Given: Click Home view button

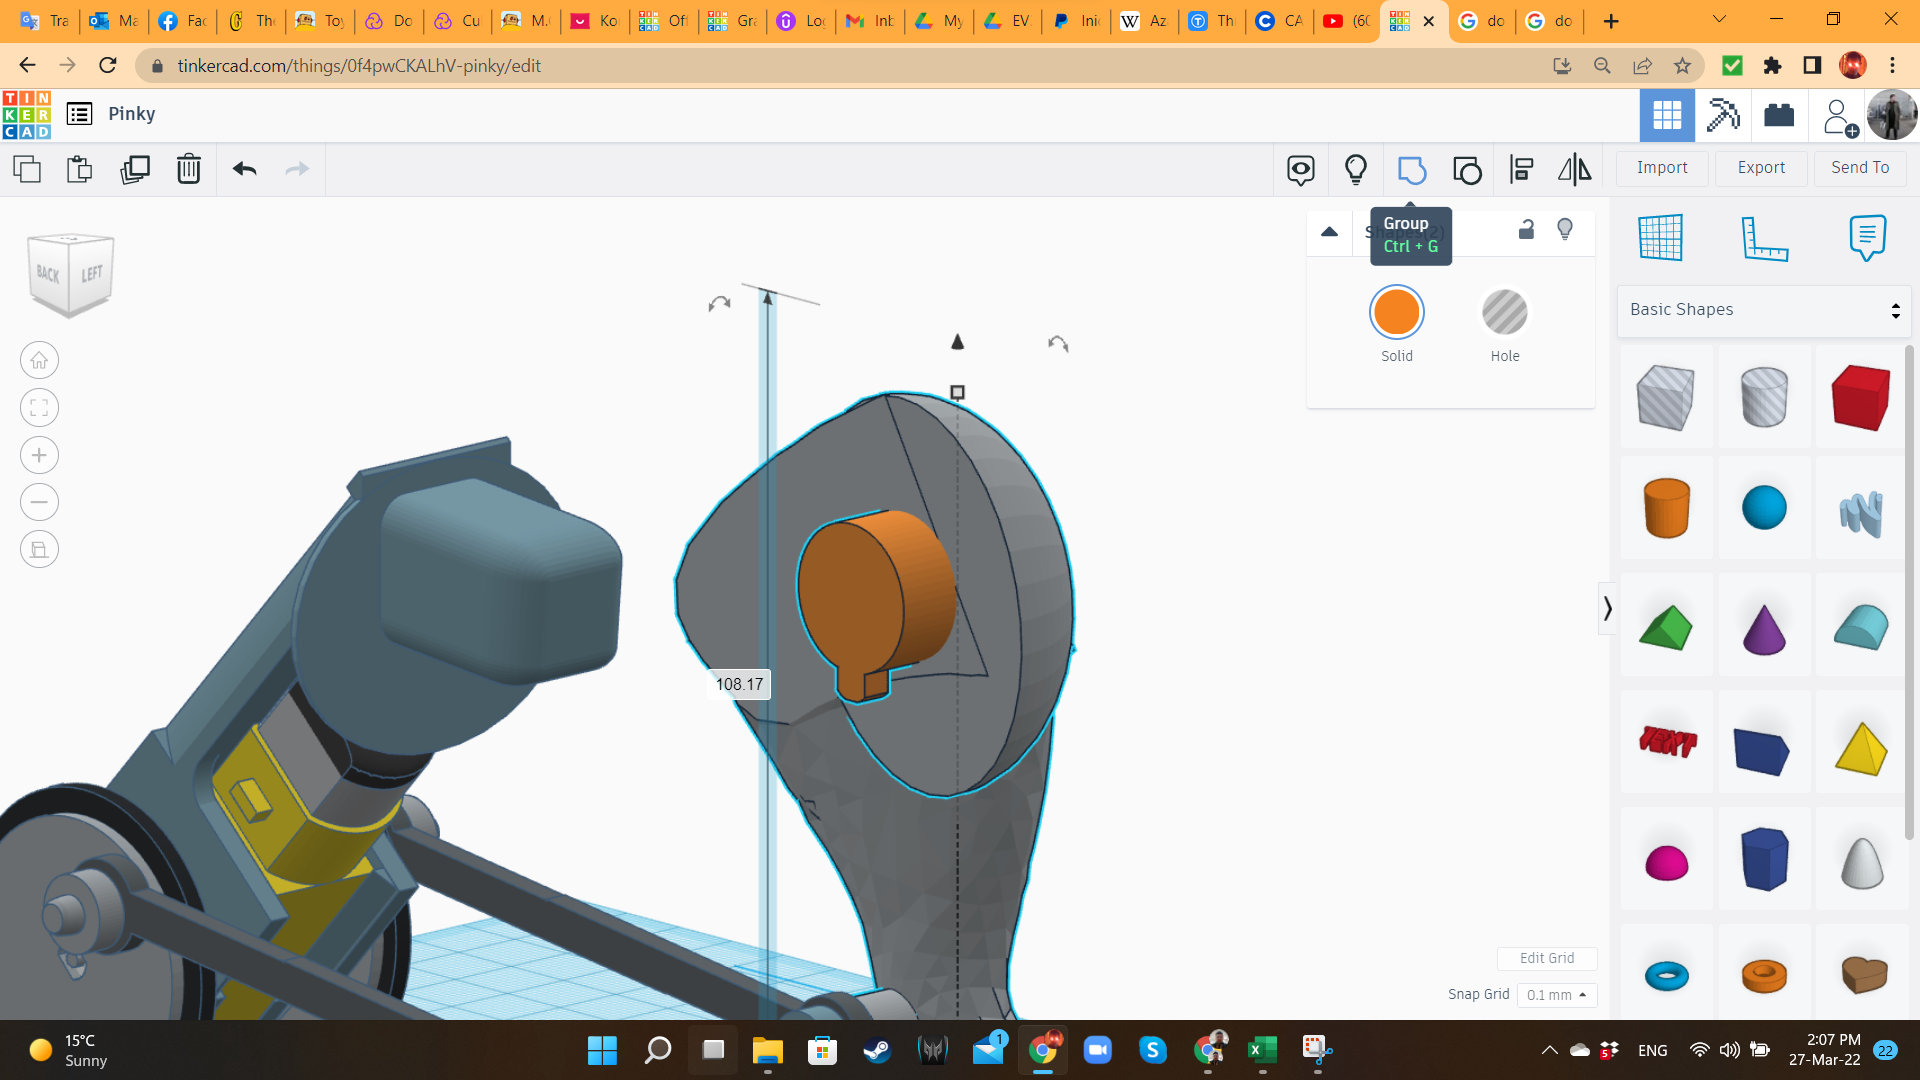Looking at the screenshot, I should 39,360.
